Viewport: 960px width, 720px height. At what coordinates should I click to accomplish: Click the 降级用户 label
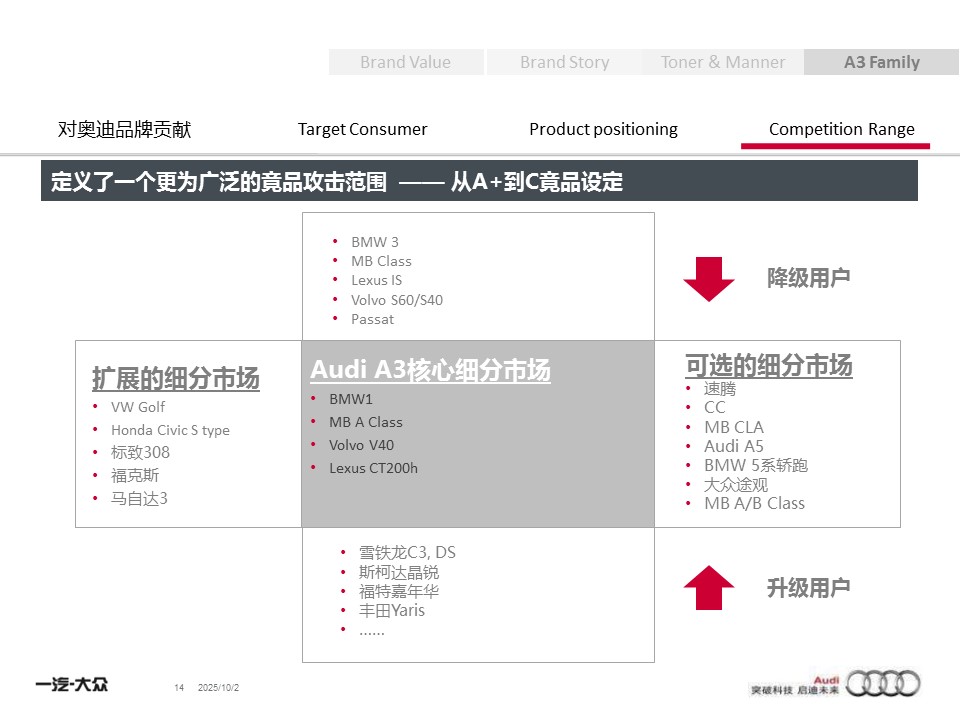coord(808,278)
